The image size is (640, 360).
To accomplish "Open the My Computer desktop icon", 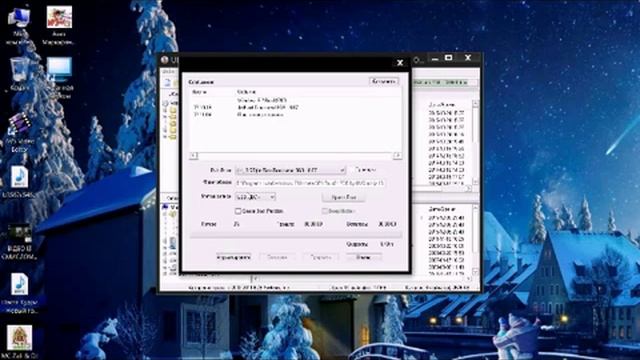I will (x=19, y=18).
